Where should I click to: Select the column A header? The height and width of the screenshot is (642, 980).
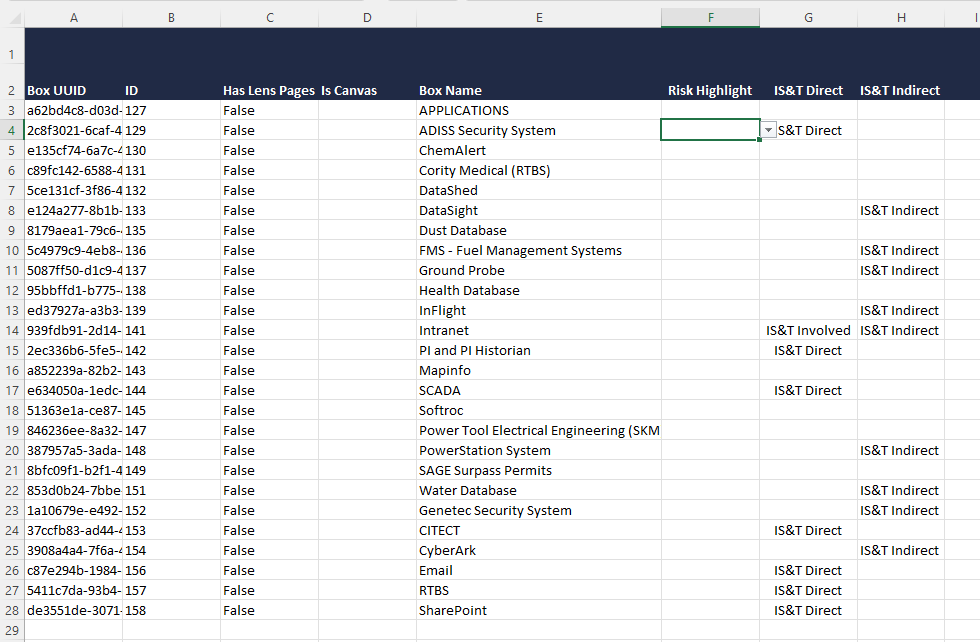(x=73, y=17)
